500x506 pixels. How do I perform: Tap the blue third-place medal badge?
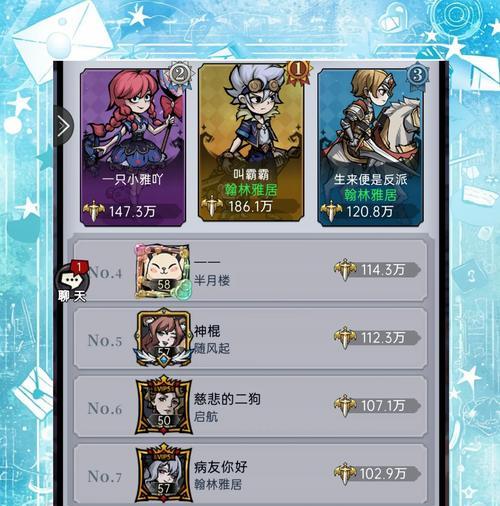coord(417,75)
